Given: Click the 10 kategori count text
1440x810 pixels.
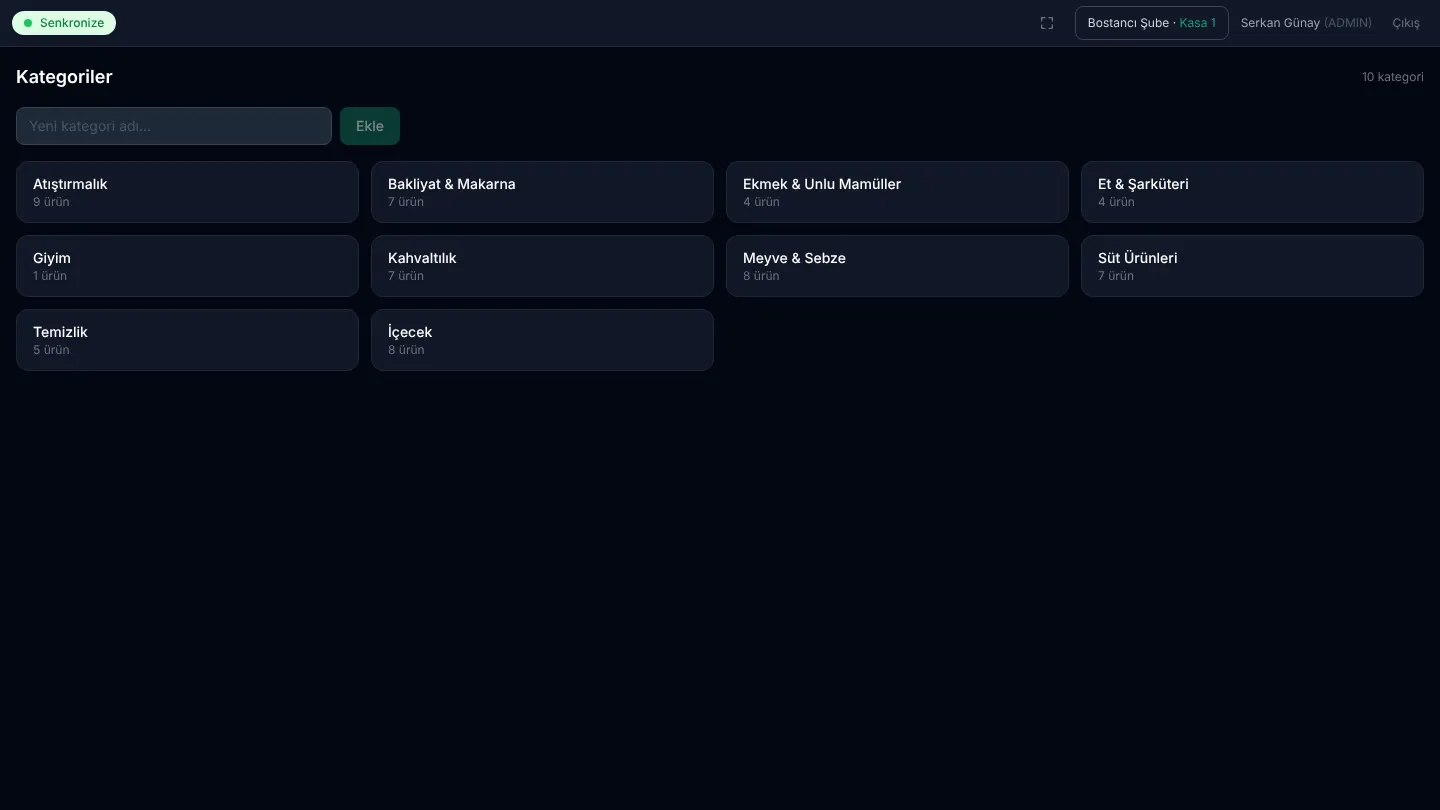Looking at the screenshot, I should pyautogui.click(x=1392, y=77).
